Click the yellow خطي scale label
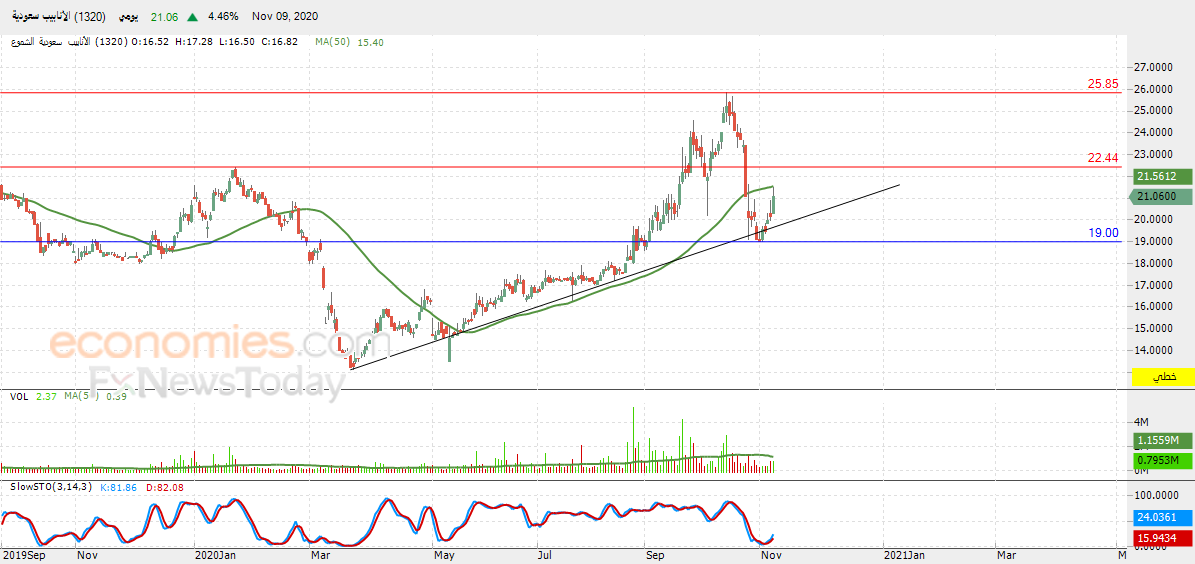Screen dimensions: 1195x564 pyautogui.click(x=1161, y=377)
